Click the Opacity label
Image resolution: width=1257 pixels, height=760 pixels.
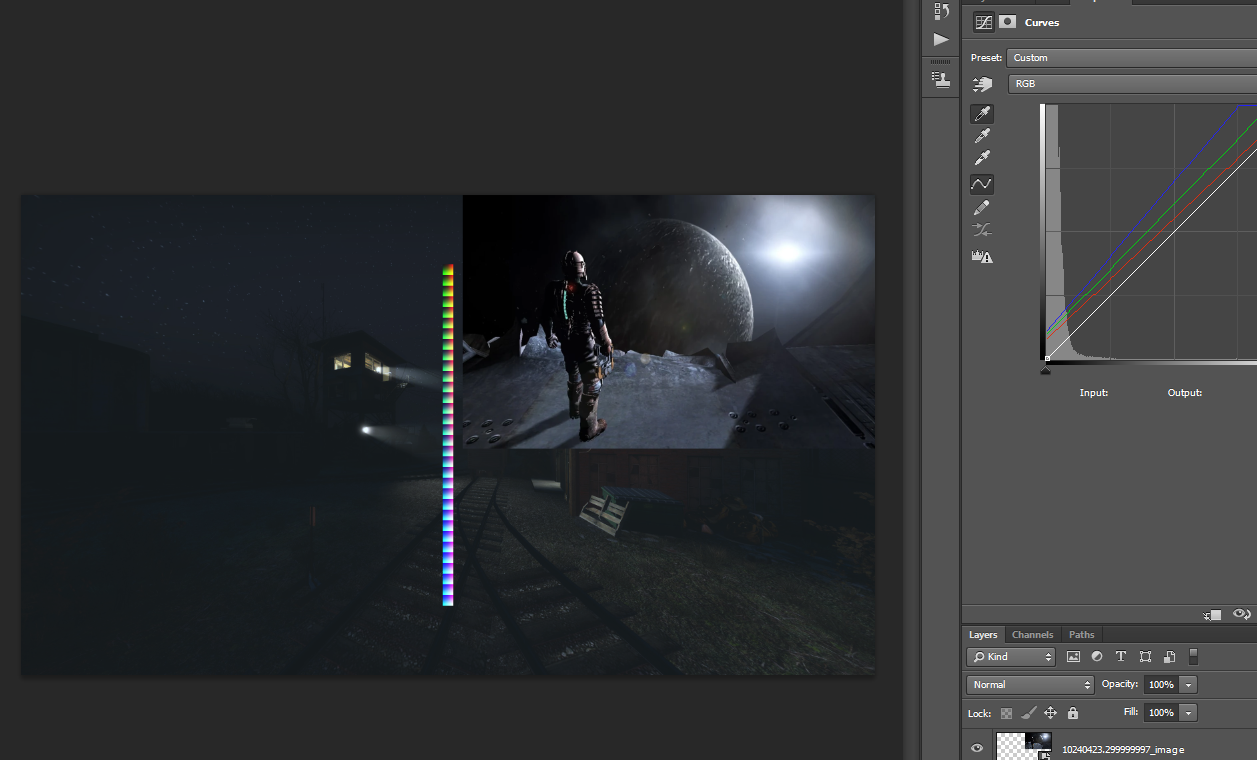point(1119,685)
